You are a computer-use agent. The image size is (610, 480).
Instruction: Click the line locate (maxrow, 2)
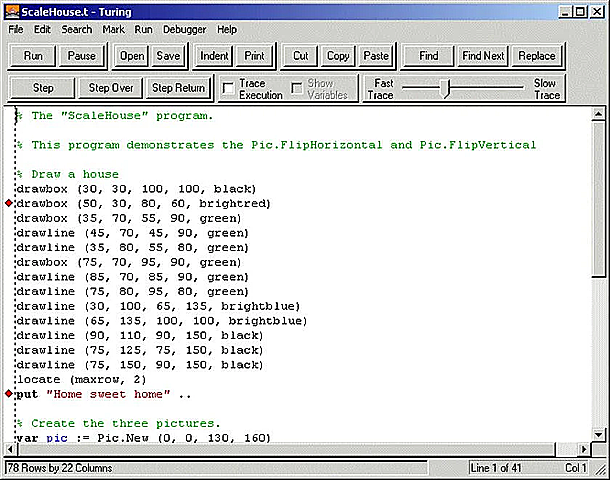coord(81,379)
